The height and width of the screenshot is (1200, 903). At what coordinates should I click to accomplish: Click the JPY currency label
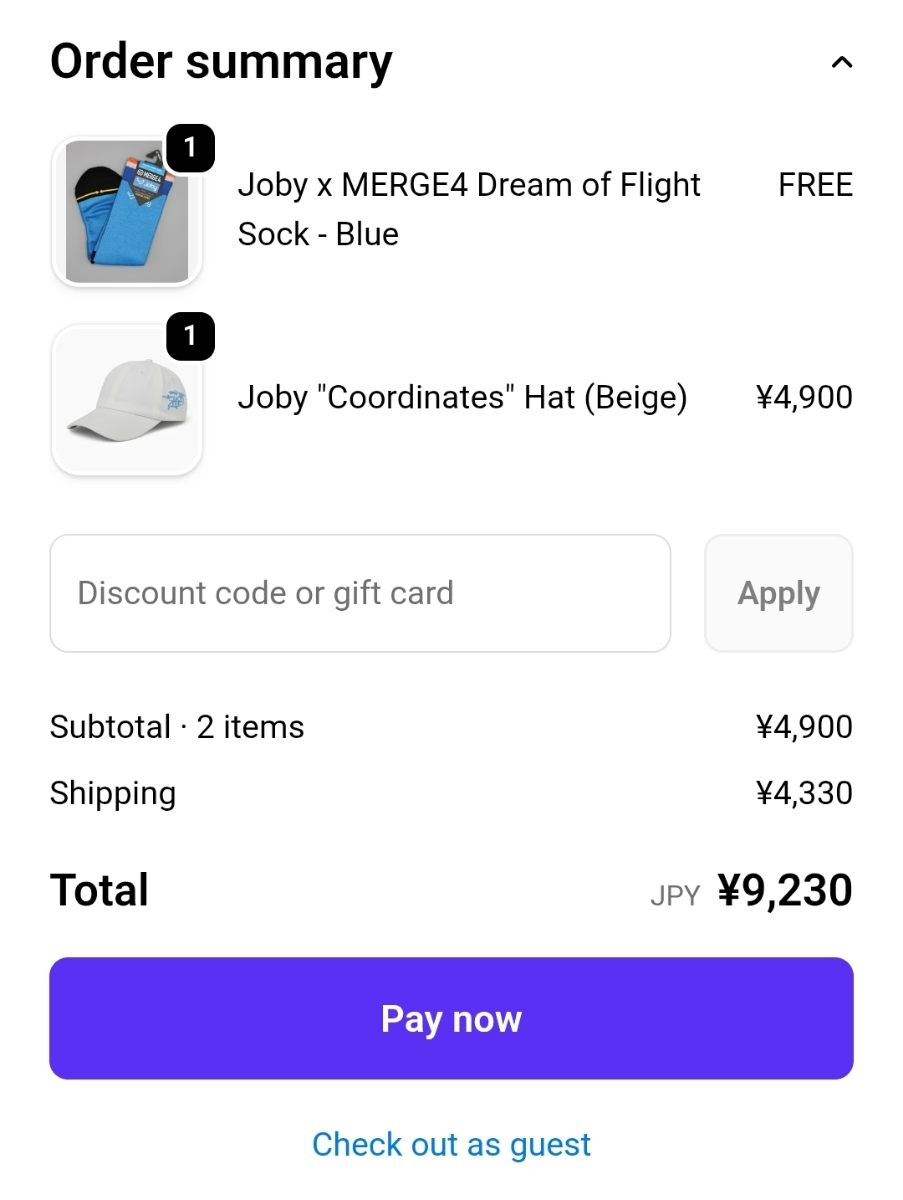coord(675,895)
